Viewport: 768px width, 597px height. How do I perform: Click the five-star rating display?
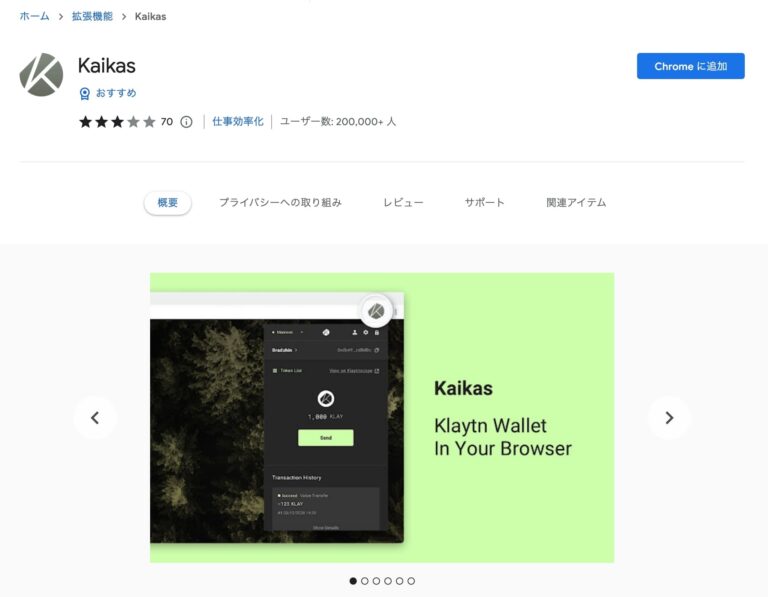tap(117, 121)
